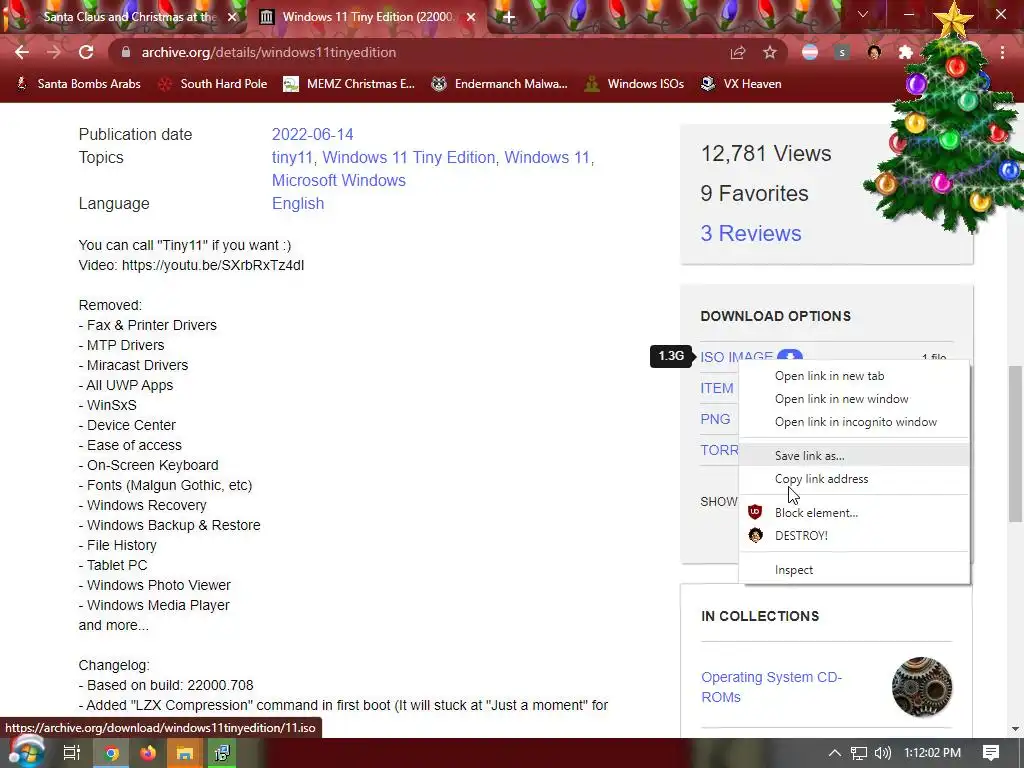Screen dimensions: 1024x768
Task: Click the archive.org address bar
Action: [418, 52]
